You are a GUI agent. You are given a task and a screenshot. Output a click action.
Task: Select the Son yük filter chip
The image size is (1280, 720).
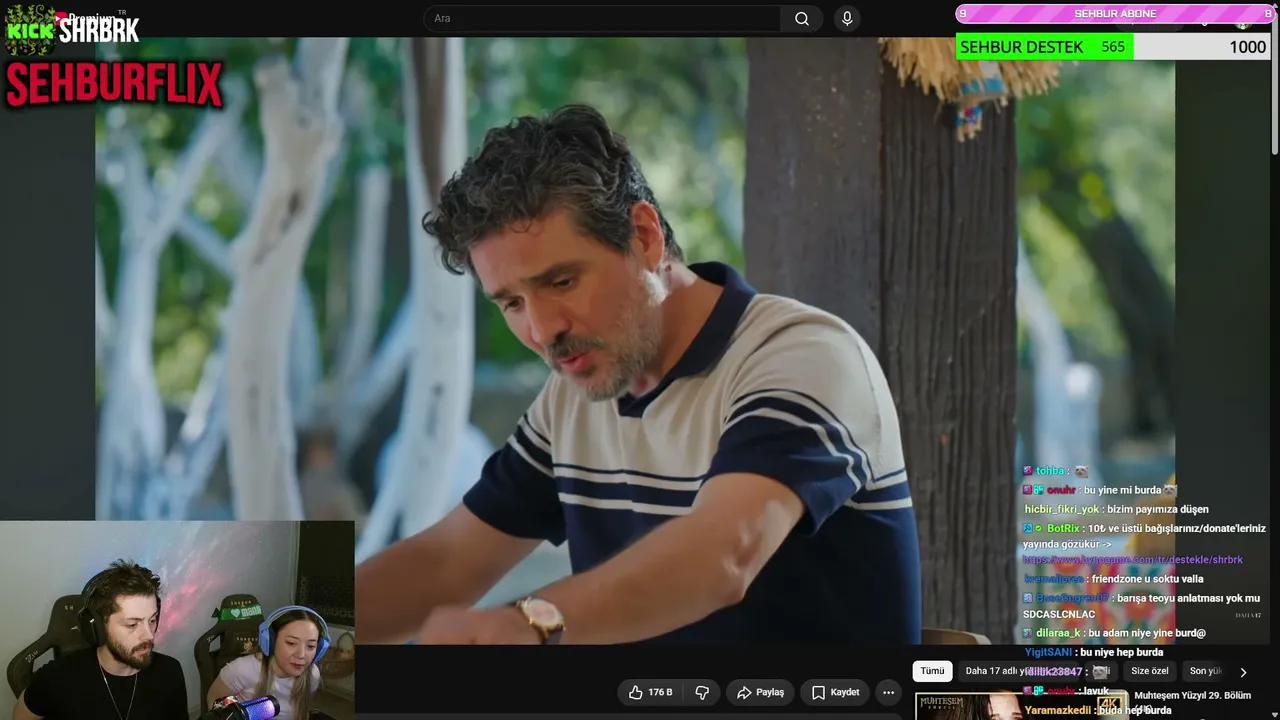1205,671
